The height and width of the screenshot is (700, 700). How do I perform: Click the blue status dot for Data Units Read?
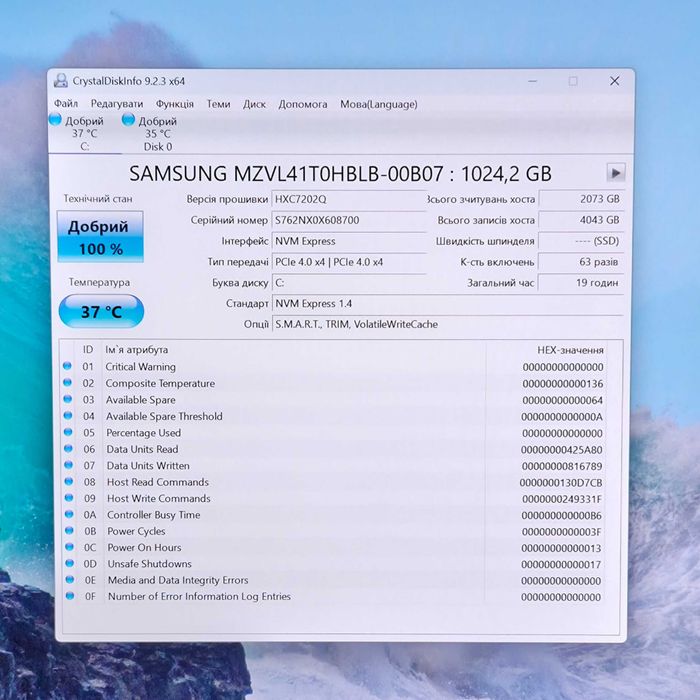tap(68, 448)
